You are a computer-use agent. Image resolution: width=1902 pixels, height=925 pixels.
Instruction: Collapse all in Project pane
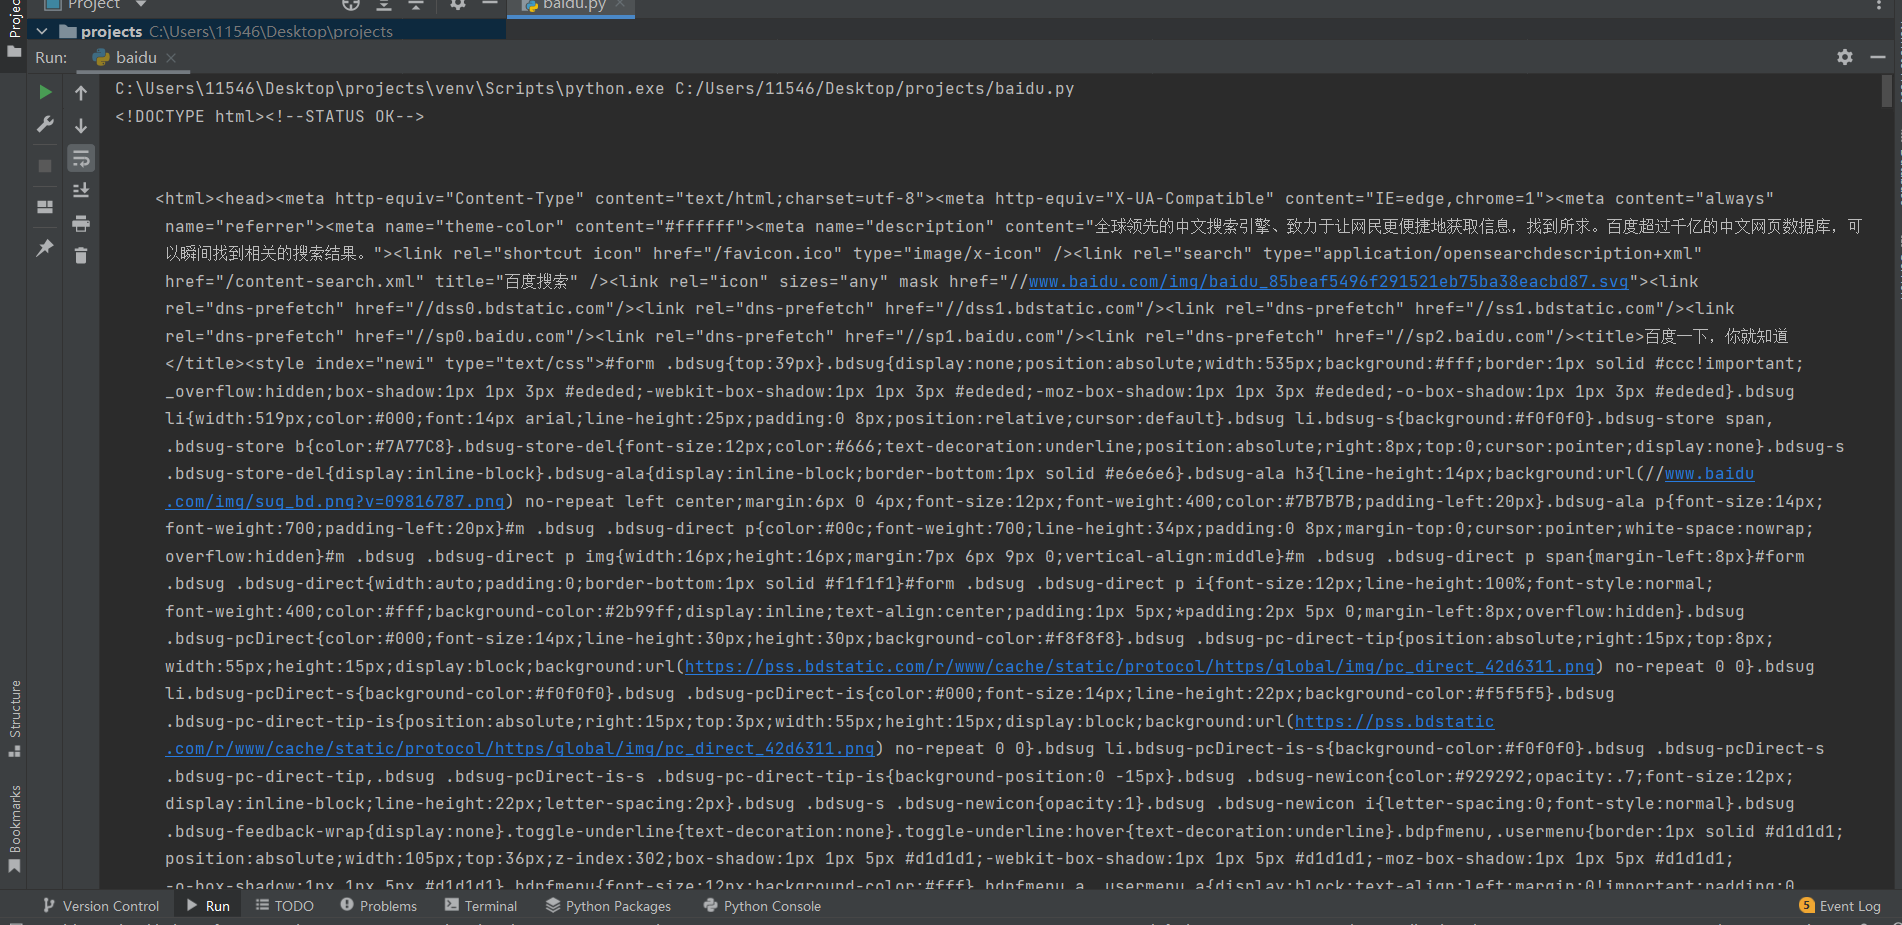(417, 4)
